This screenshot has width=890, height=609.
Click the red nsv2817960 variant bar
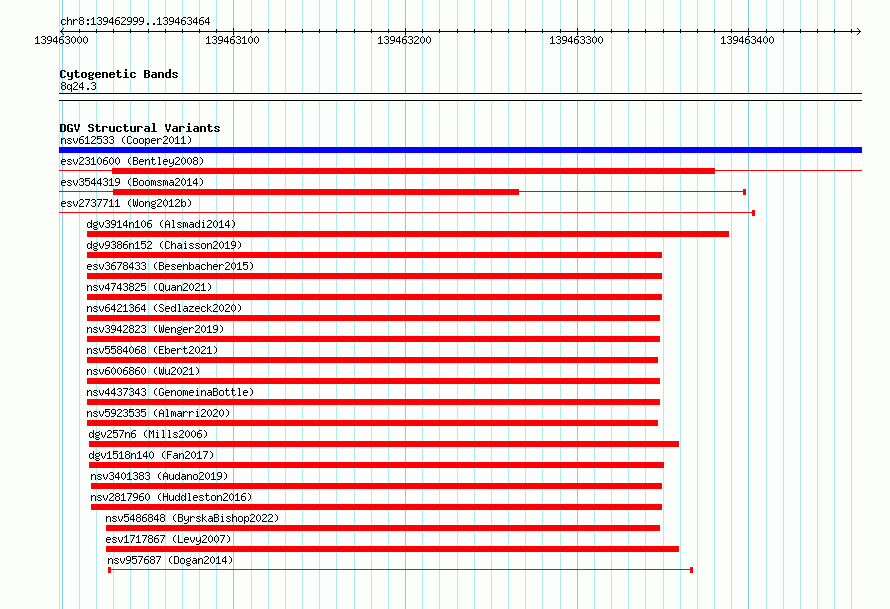376,507
